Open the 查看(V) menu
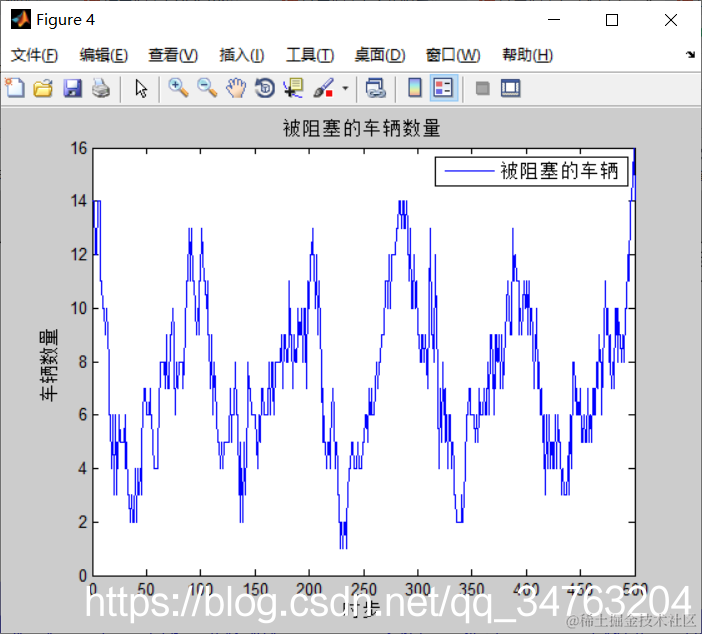This screenshot has width=702, height=634. coord(173,55)
